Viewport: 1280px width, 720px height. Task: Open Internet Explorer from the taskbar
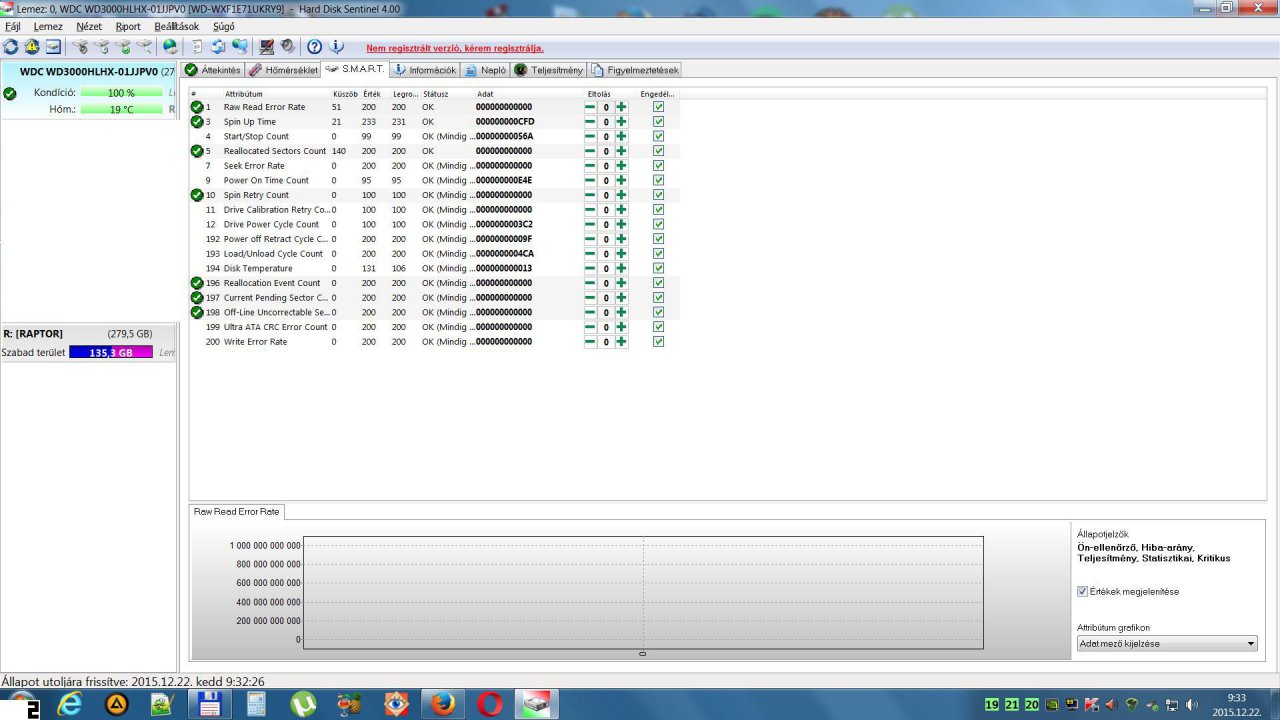[70, 704]
